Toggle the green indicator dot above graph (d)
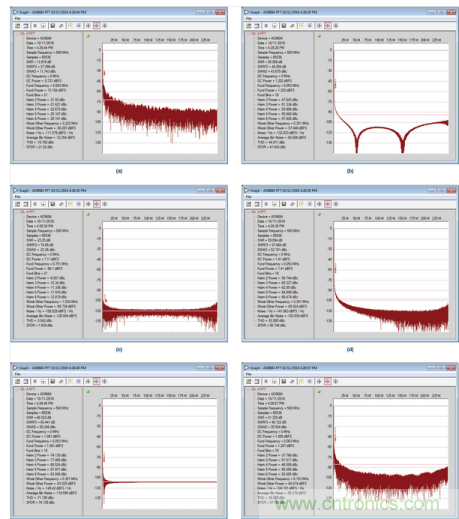 tap(319, 214)
